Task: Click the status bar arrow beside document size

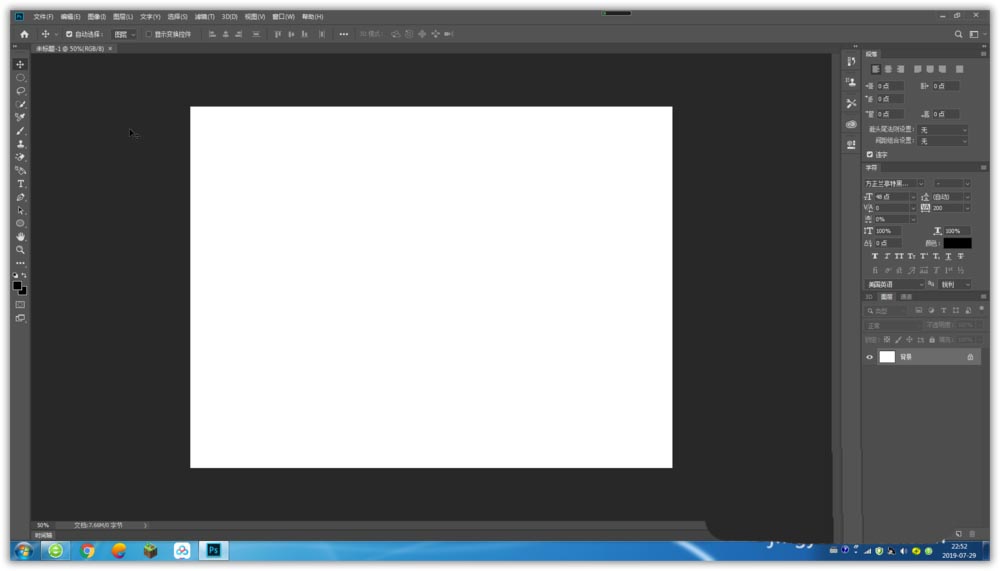Action: coord(145,526)
